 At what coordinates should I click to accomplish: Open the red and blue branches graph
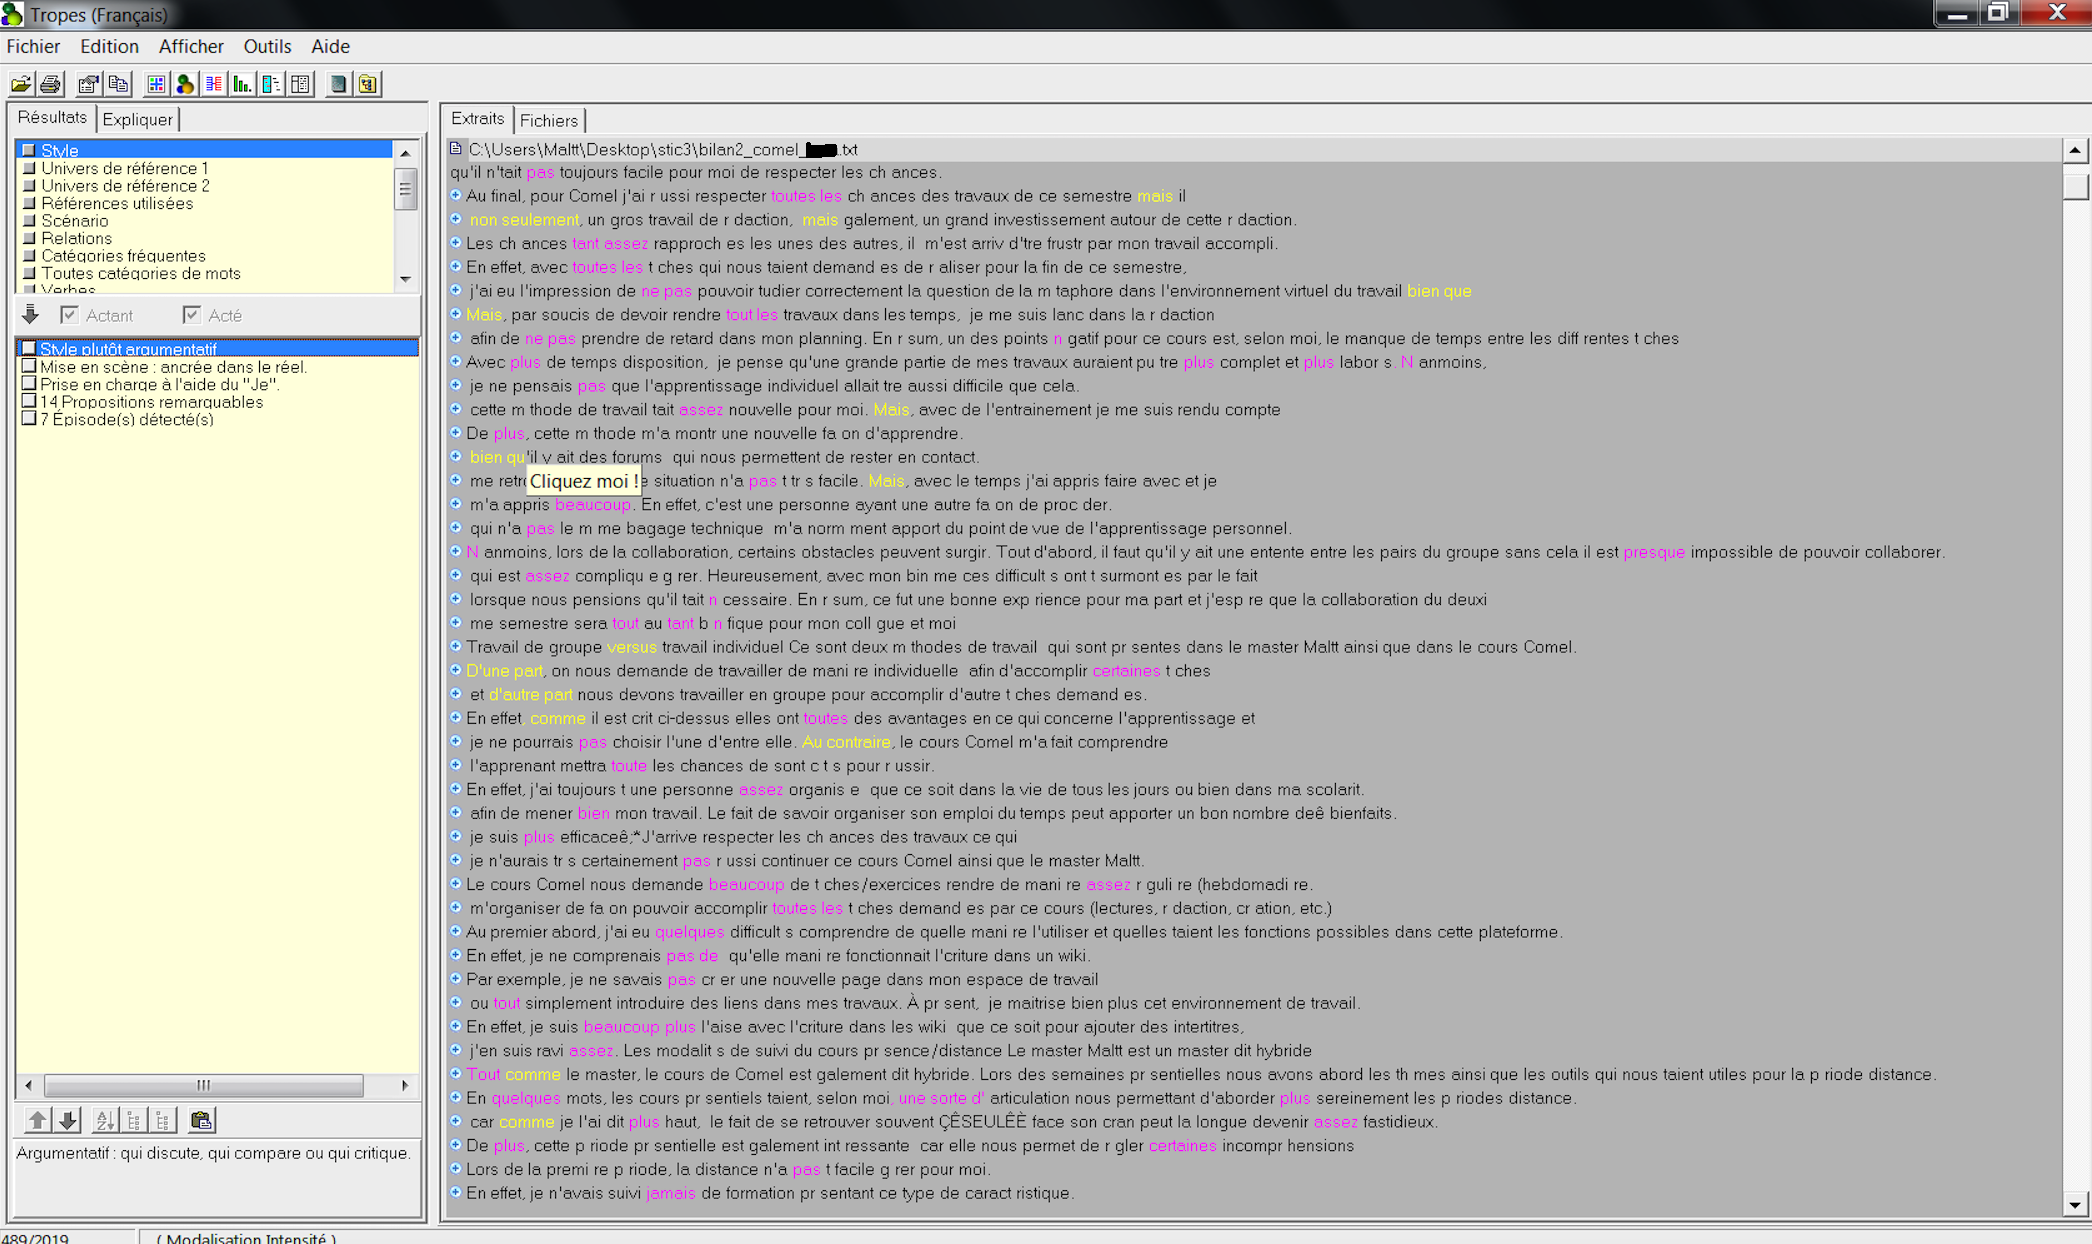click(214, 84)
